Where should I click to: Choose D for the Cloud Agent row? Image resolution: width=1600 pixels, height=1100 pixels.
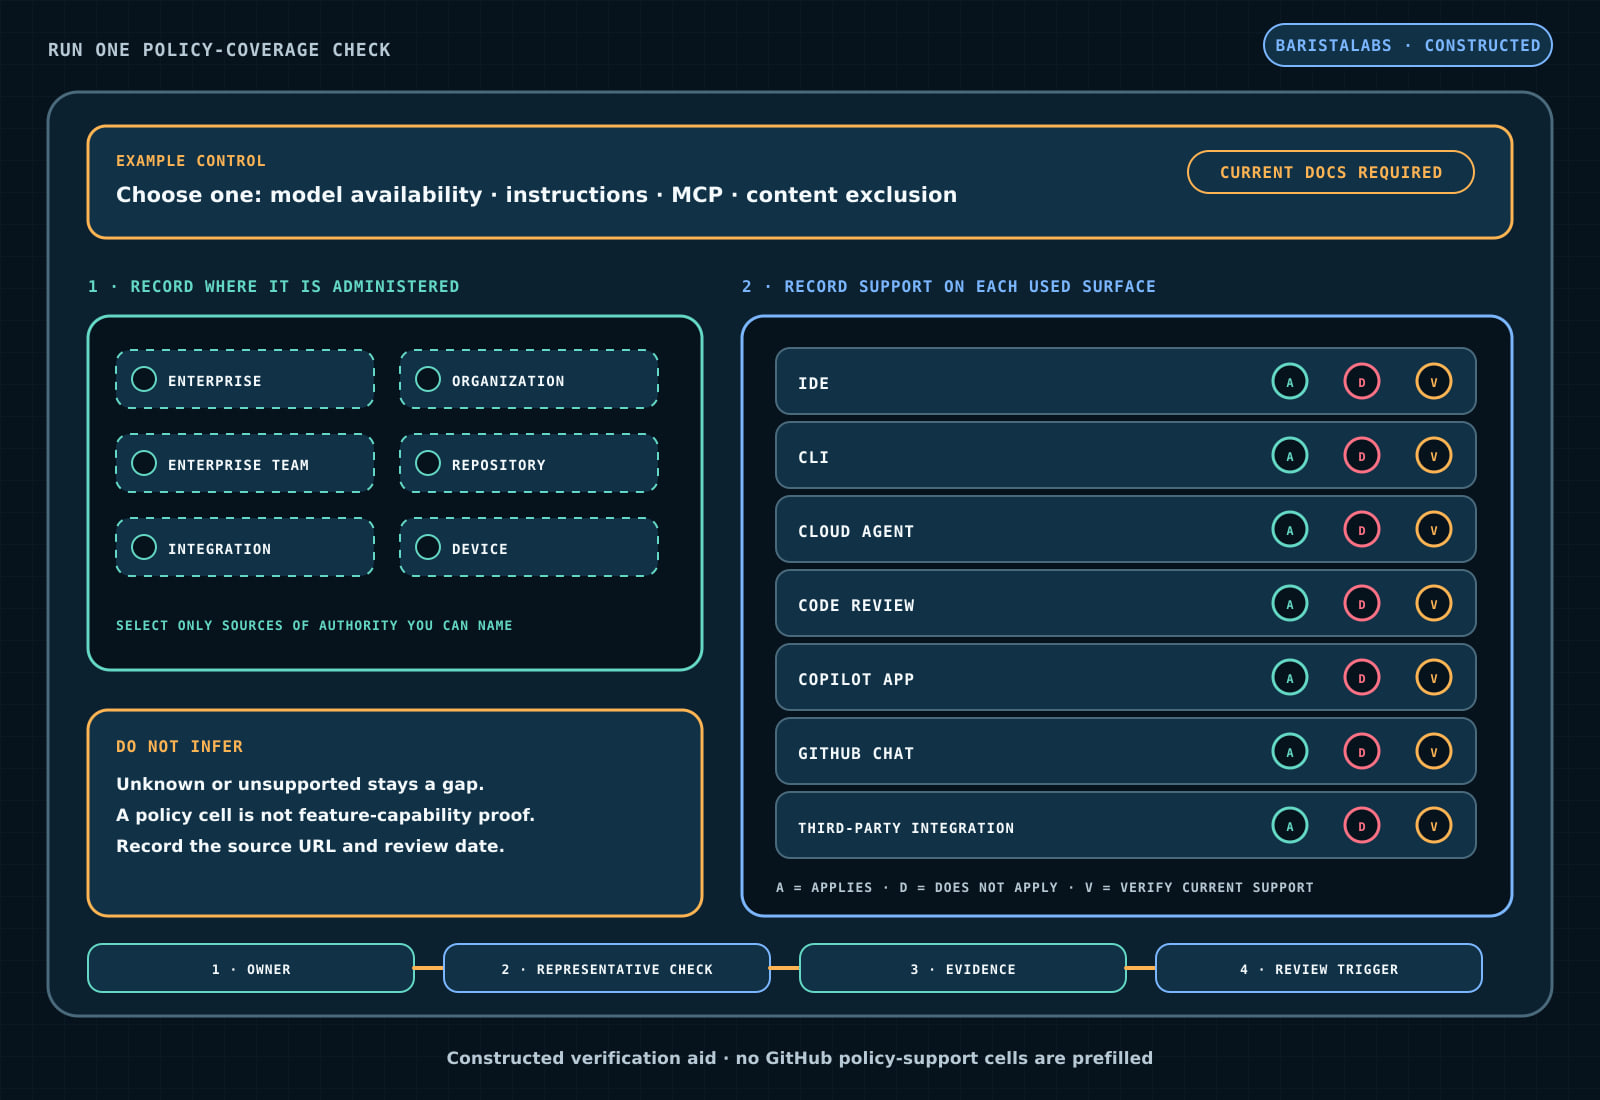tap(1362, 529)
